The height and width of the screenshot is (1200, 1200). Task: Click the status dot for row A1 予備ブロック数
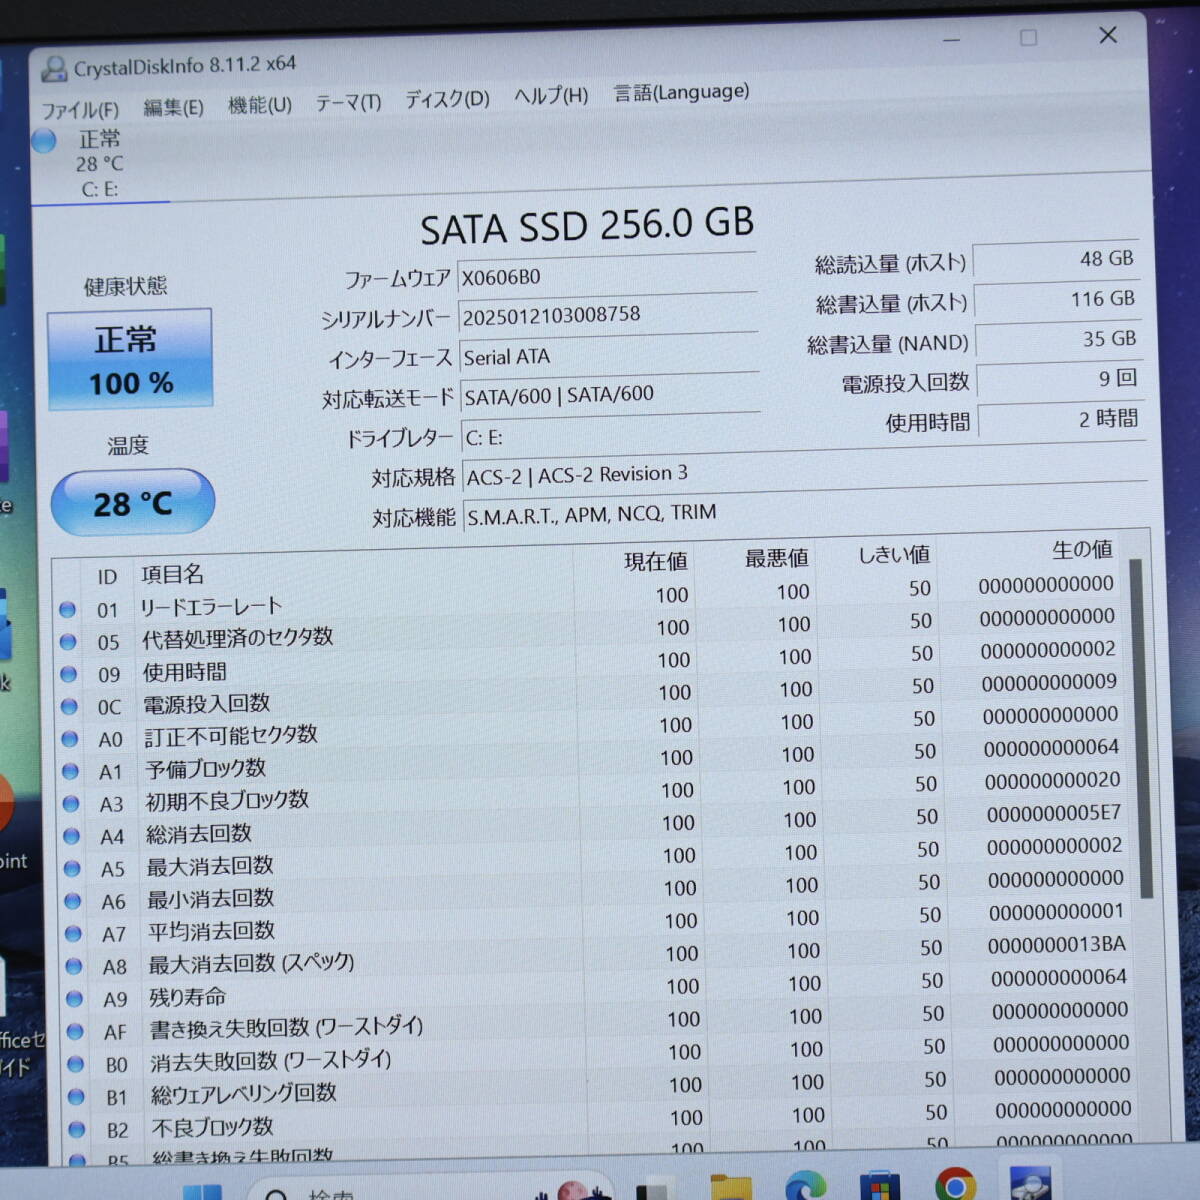point(70,771)
